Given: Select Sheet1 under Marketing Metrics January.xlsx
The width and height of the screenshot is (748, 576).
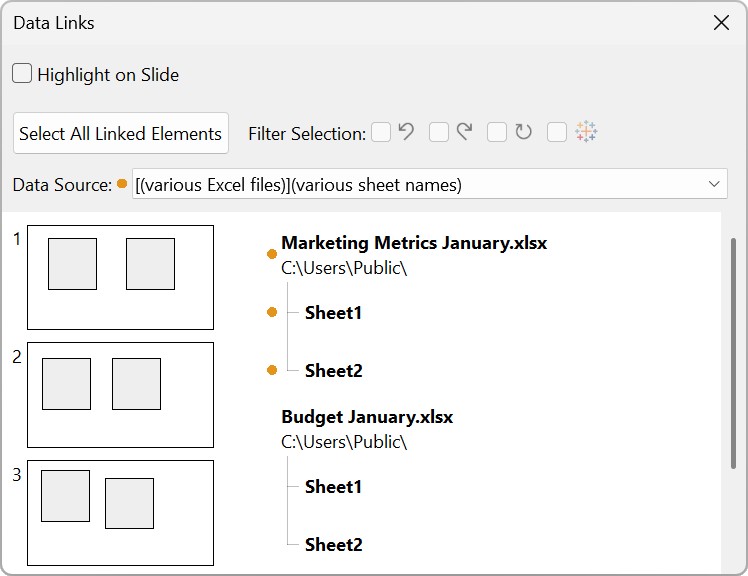Looking at the screenshot, I should point(333,313).
